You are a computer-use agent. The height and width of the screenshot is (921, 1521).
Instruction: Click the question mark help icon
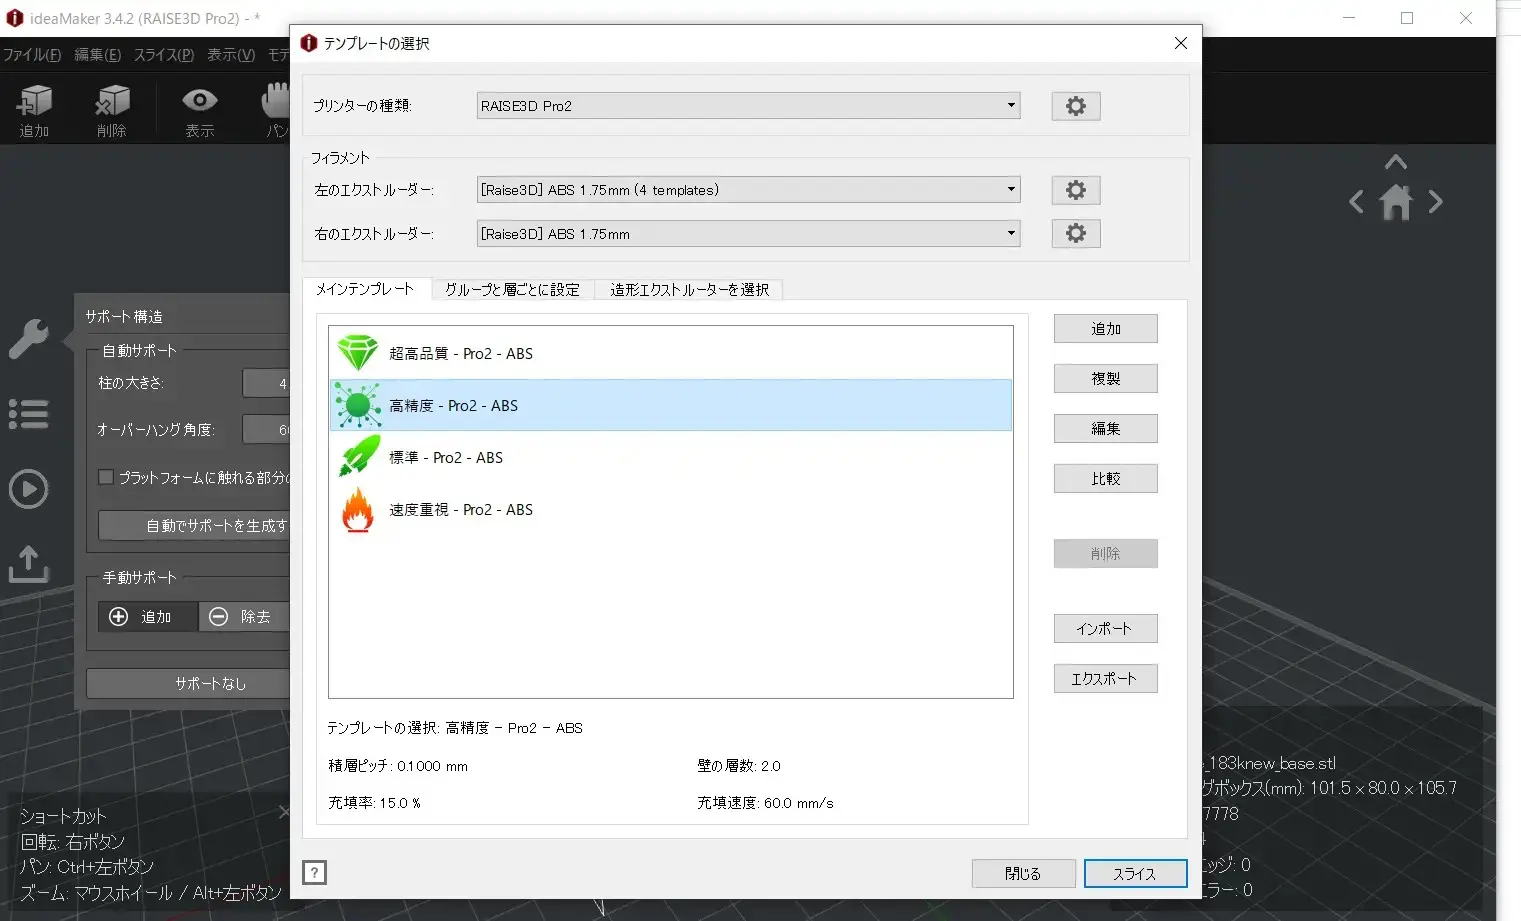tap(314, 872)
